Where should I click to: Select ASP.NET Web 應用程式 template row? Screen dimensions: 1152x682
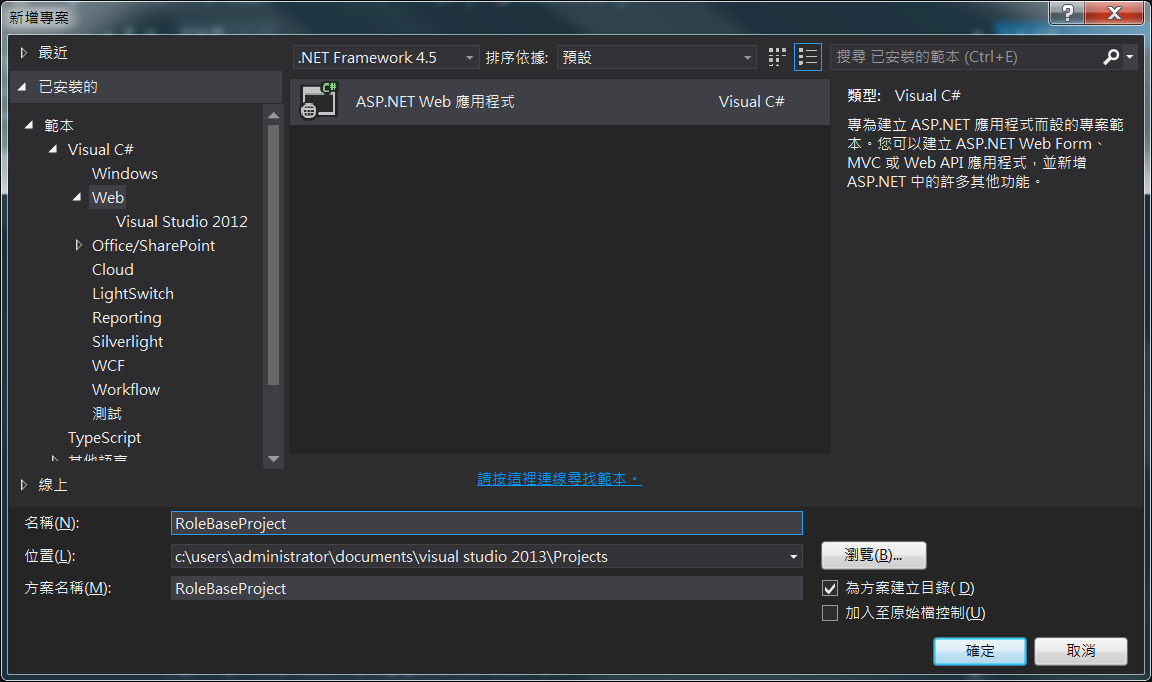pos(560,101)
